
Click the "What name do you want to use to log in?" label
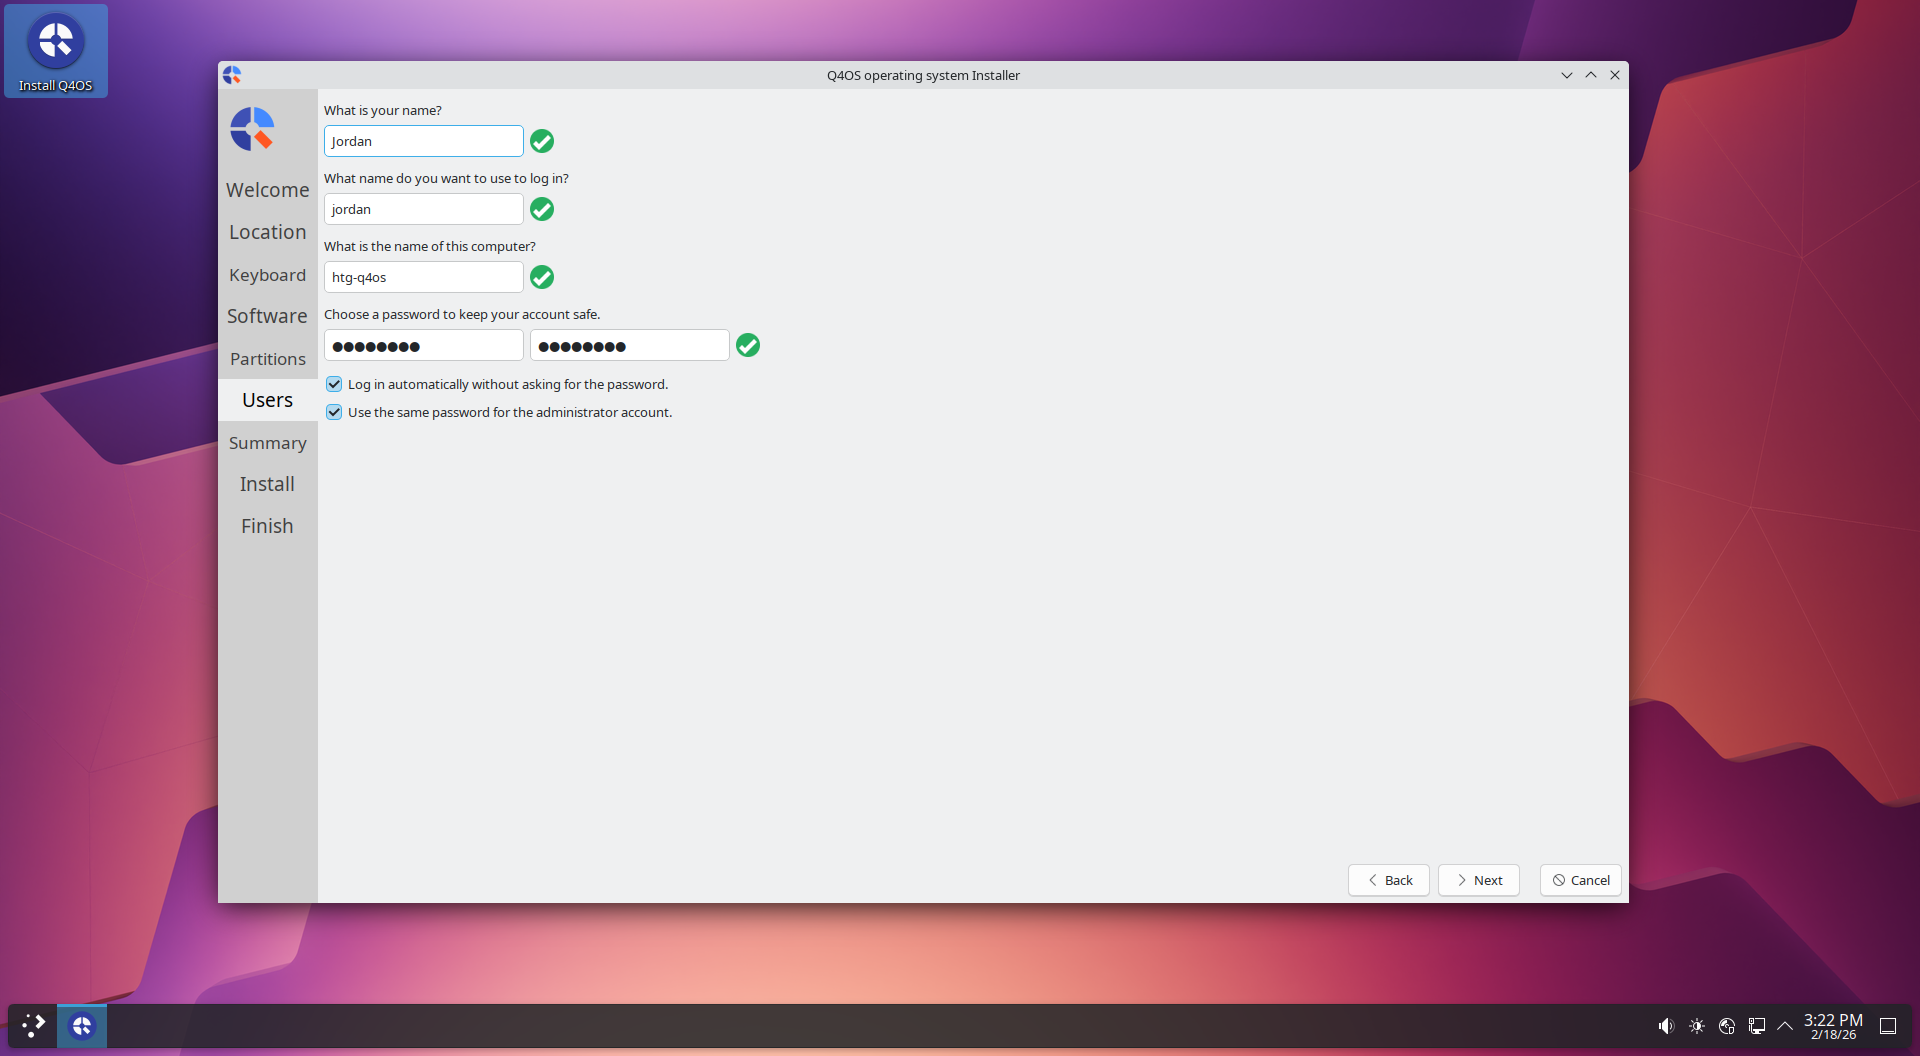coord(446,178)
